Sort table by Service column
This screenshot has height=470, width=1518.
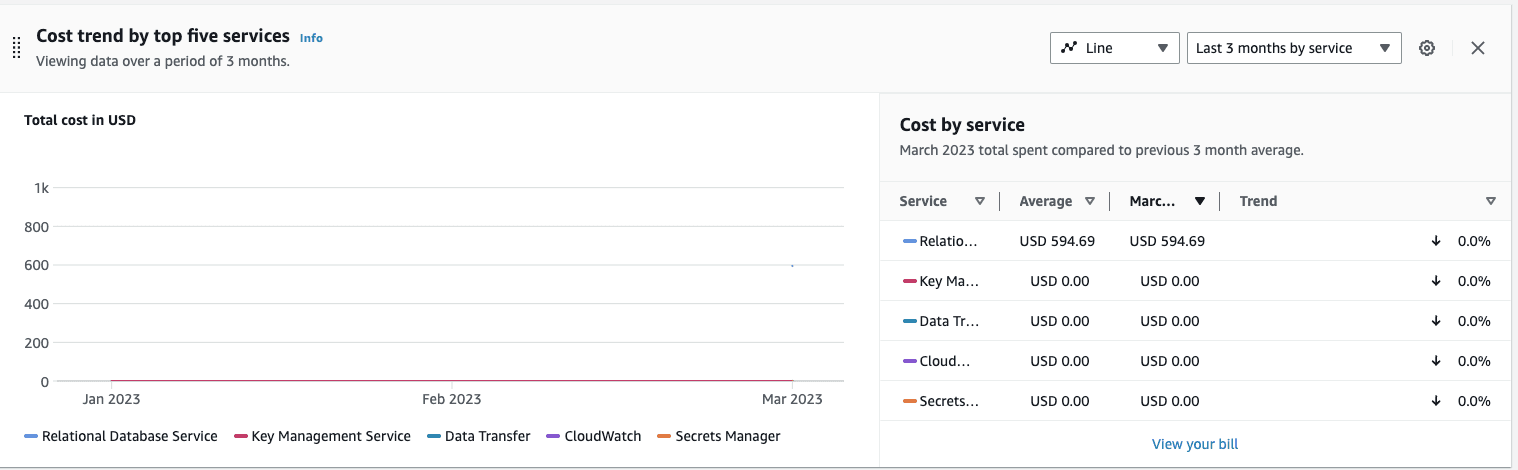pyautogui.click(x=979, y=201)
